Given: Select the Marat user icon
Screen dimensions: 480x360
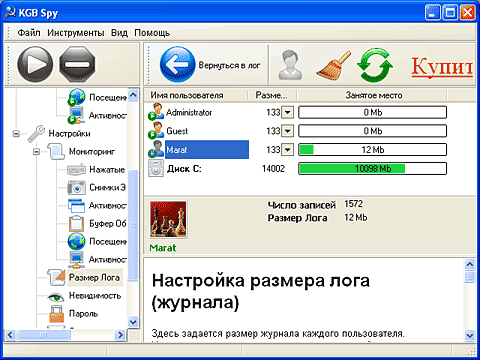Looking at the screenshot, I should (156, 149).
